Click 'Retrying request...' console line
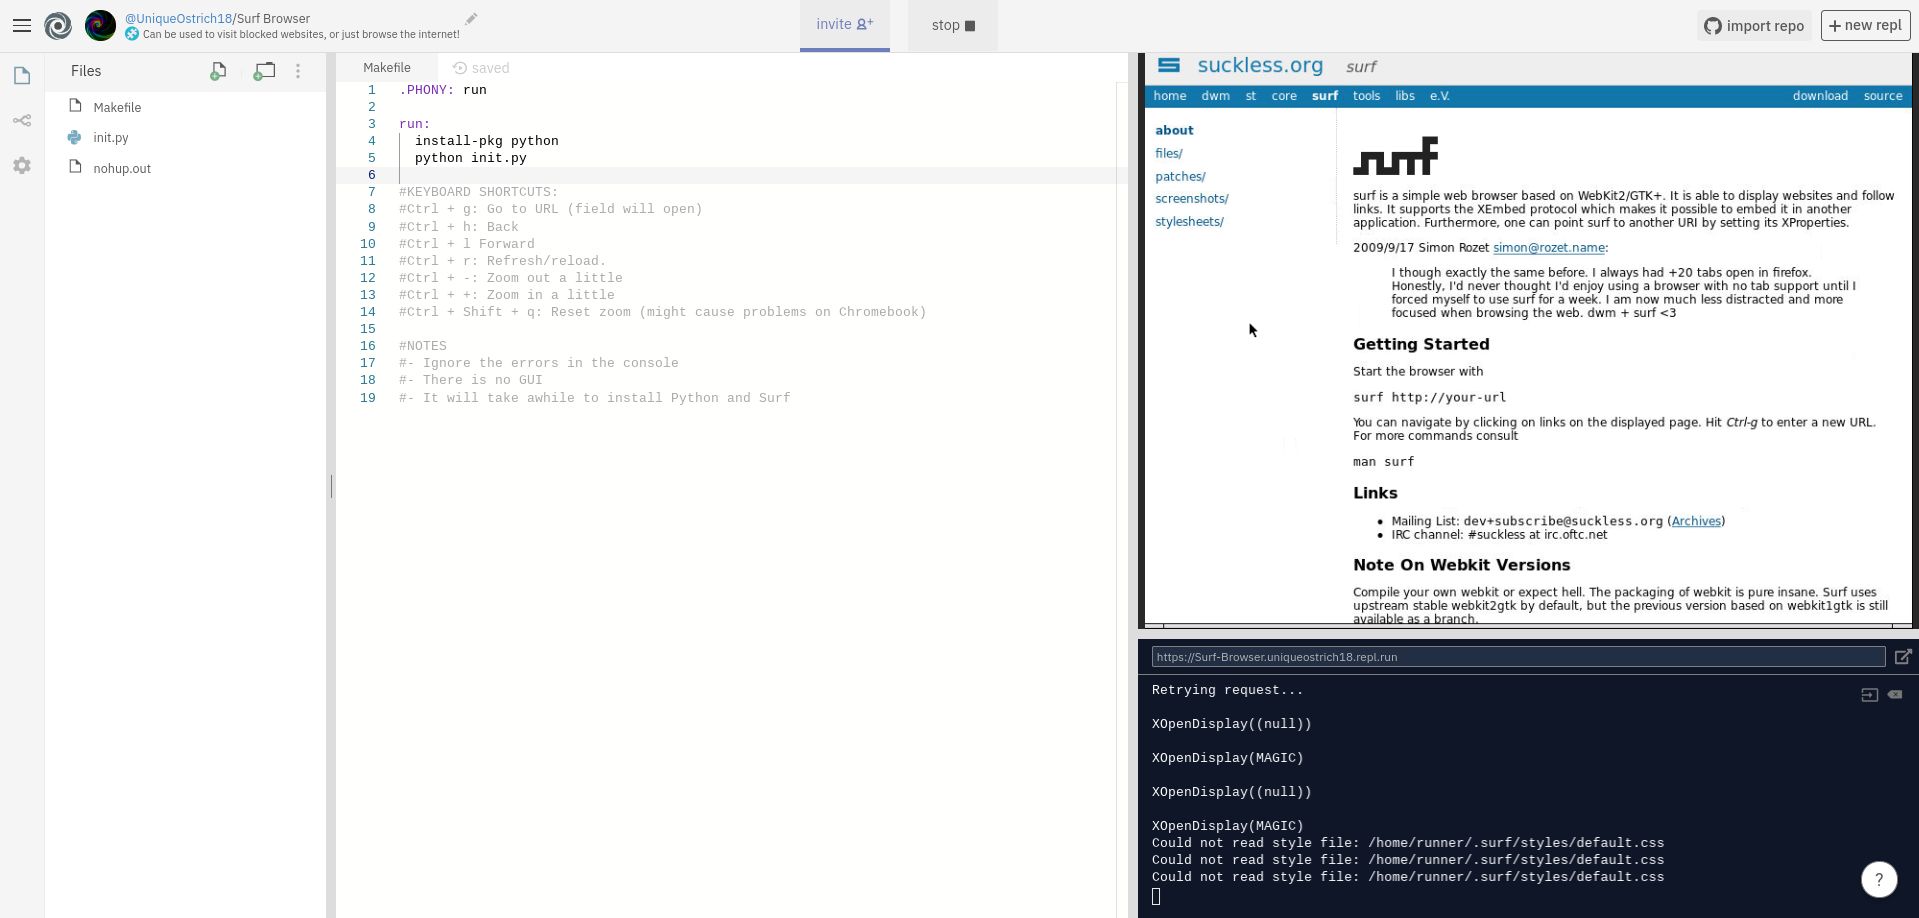 click(x=1227, y=690)
